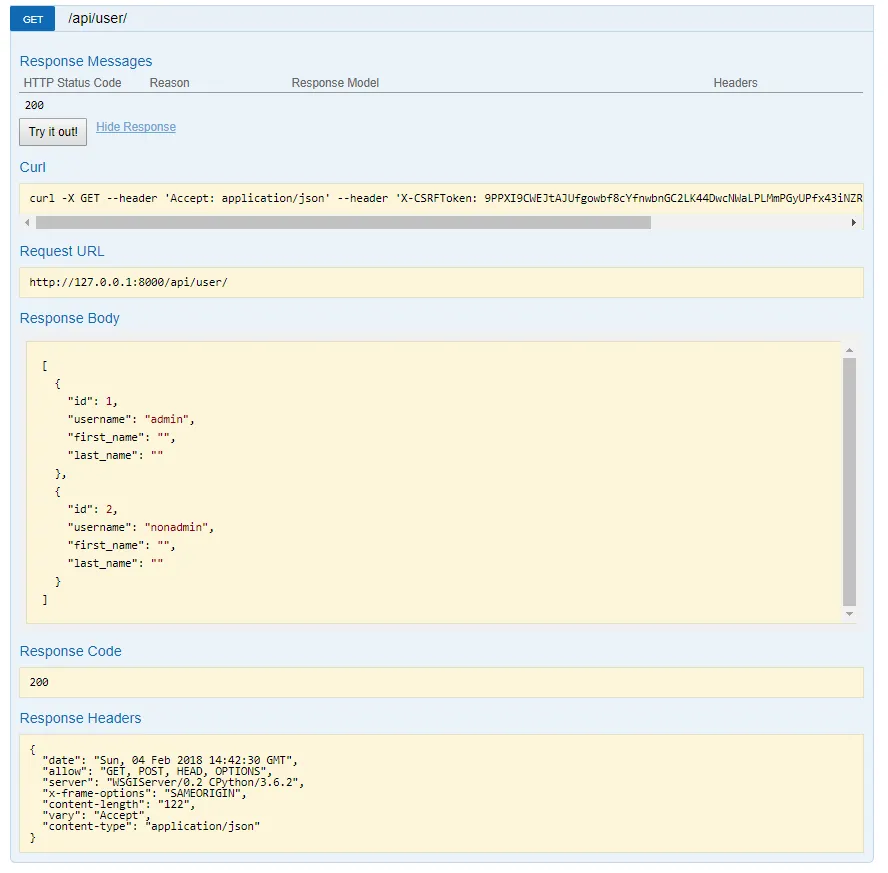The image size is (888, 873).
Task: Click the "allow": "GET, POST, HEAD, OPTIONS" line
Action: pyautogui.click(x=157, y=771)
